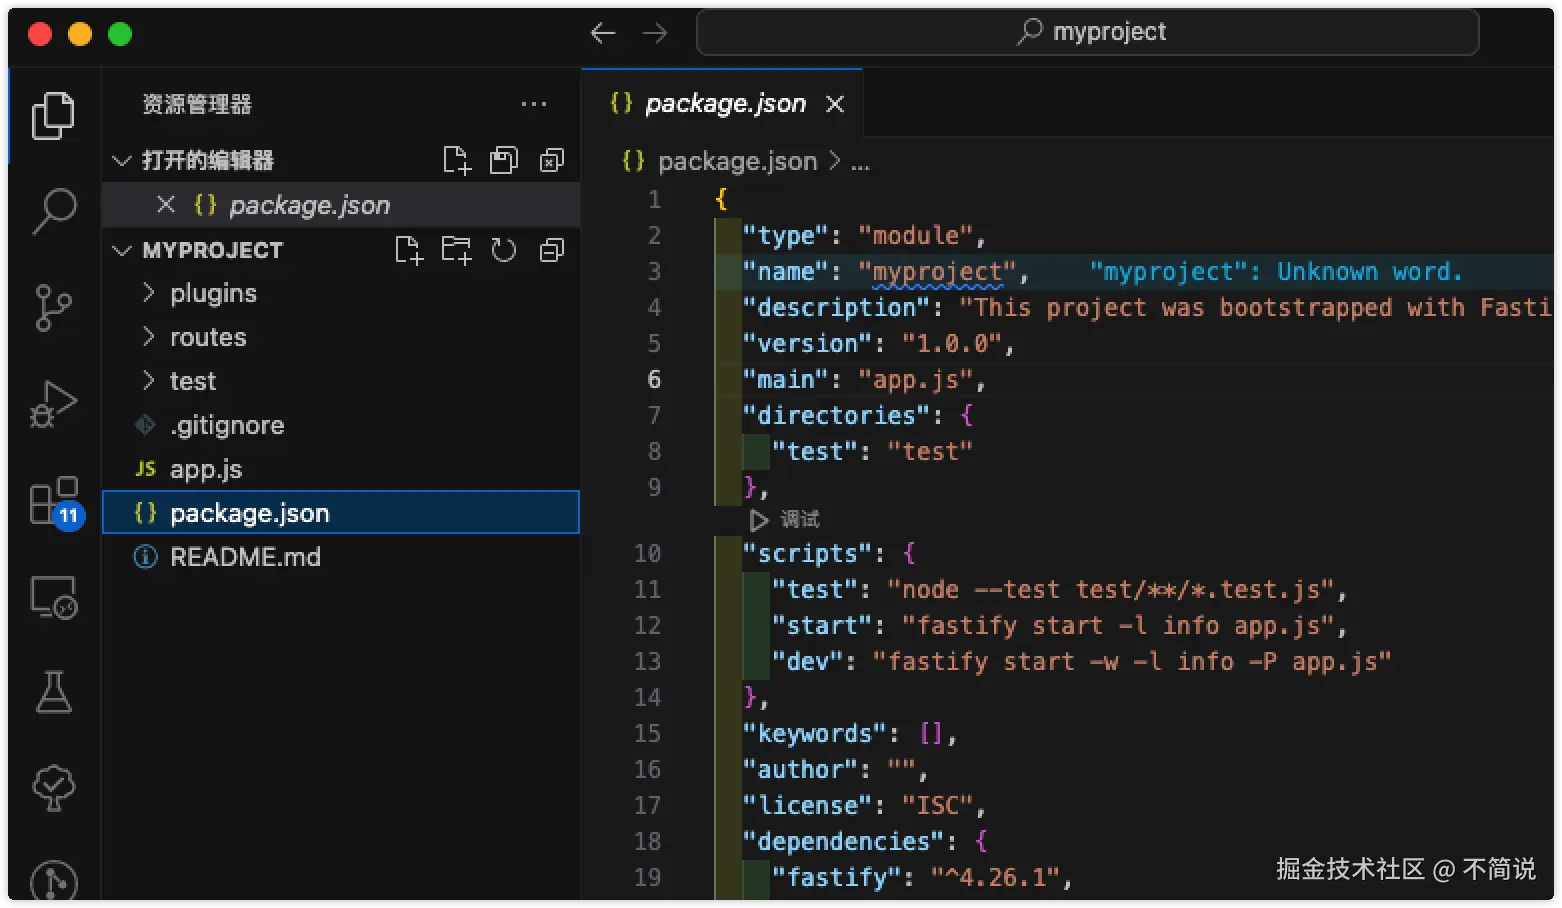Click the debug CodeLens above scripts
Image resolution: width=1562 pixels, height=908 pixels.
click(786, 520)
